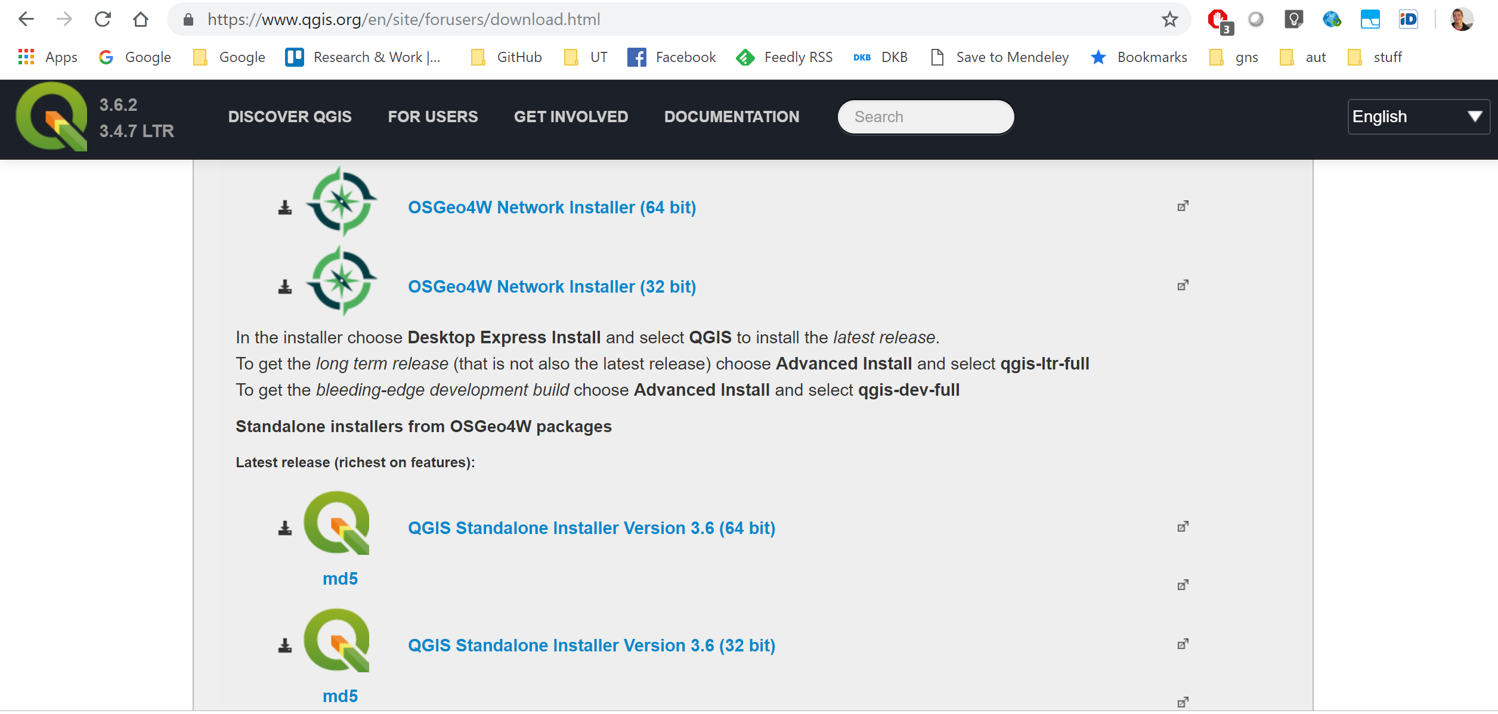Select DISCOVER QGIS in the navigation bar
Viewport: 1498px width, 714px height.
[x=289, y=117]
